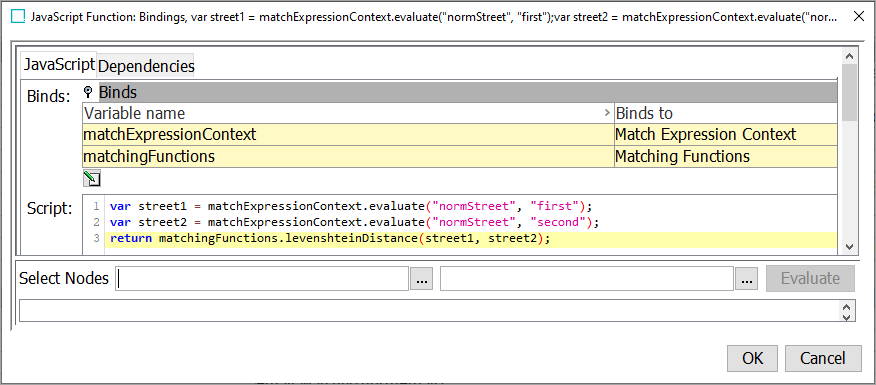Click the Evaluate button
This screenshot has height=385, width=876.
[x=810, y=278]
